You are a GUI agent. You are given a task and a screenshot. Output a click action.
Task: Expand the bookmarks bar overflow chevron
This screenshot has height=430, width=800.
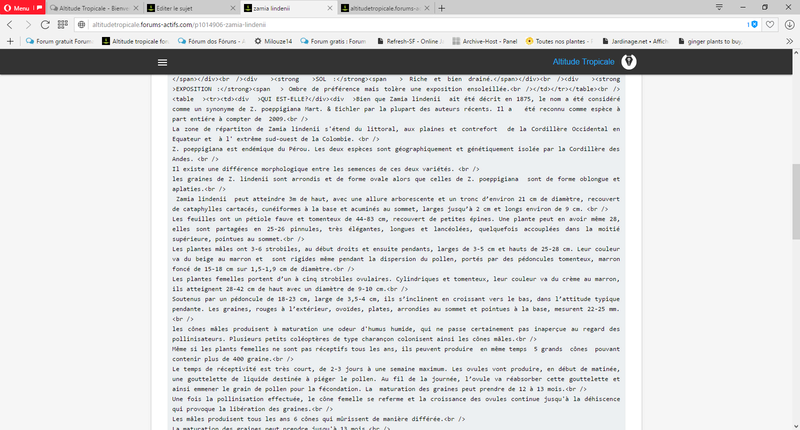[789, 41]
